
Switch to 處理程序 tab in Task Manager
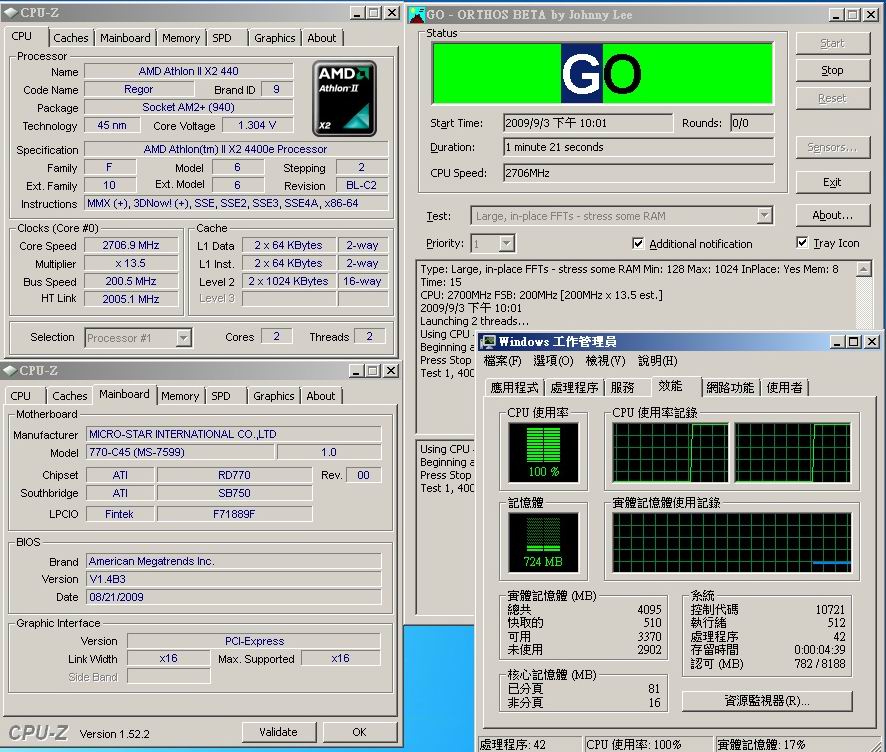[x=574, y=388]
